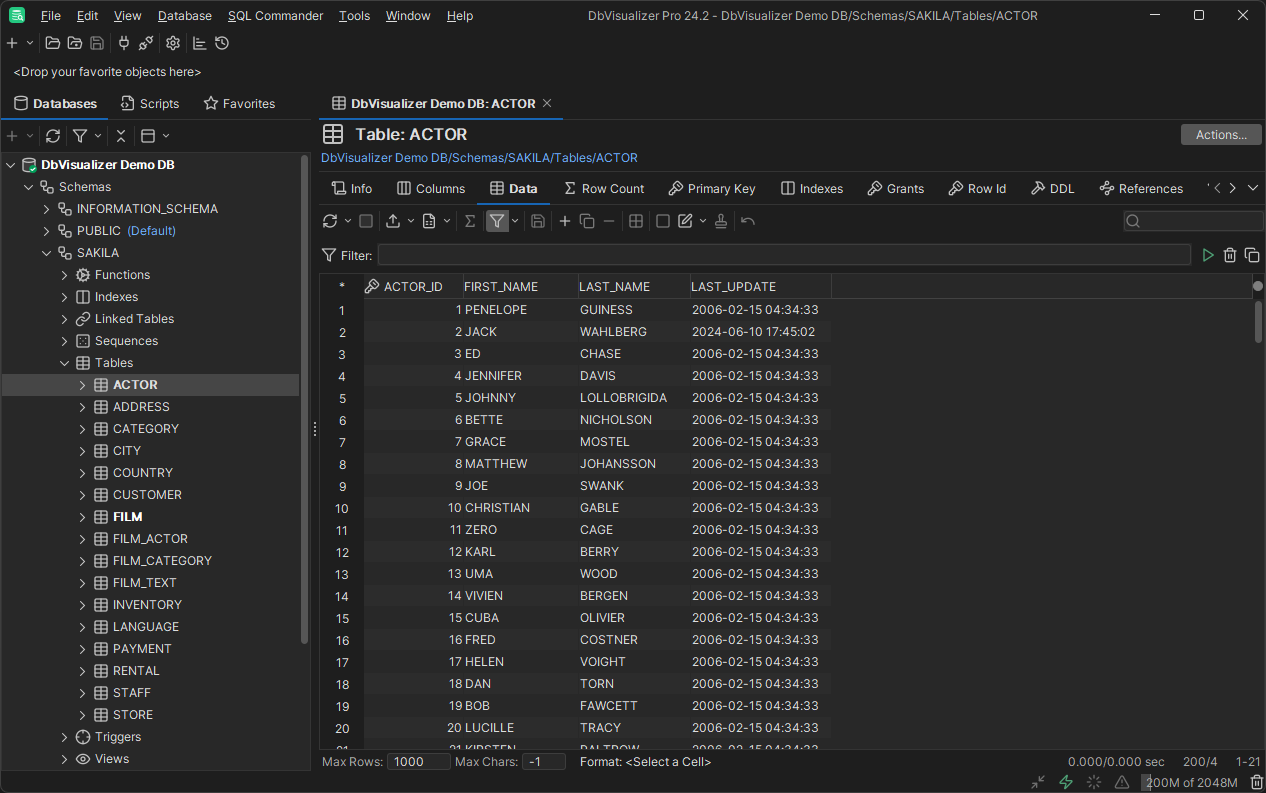Click the Actions... button

coord(1221,135)
